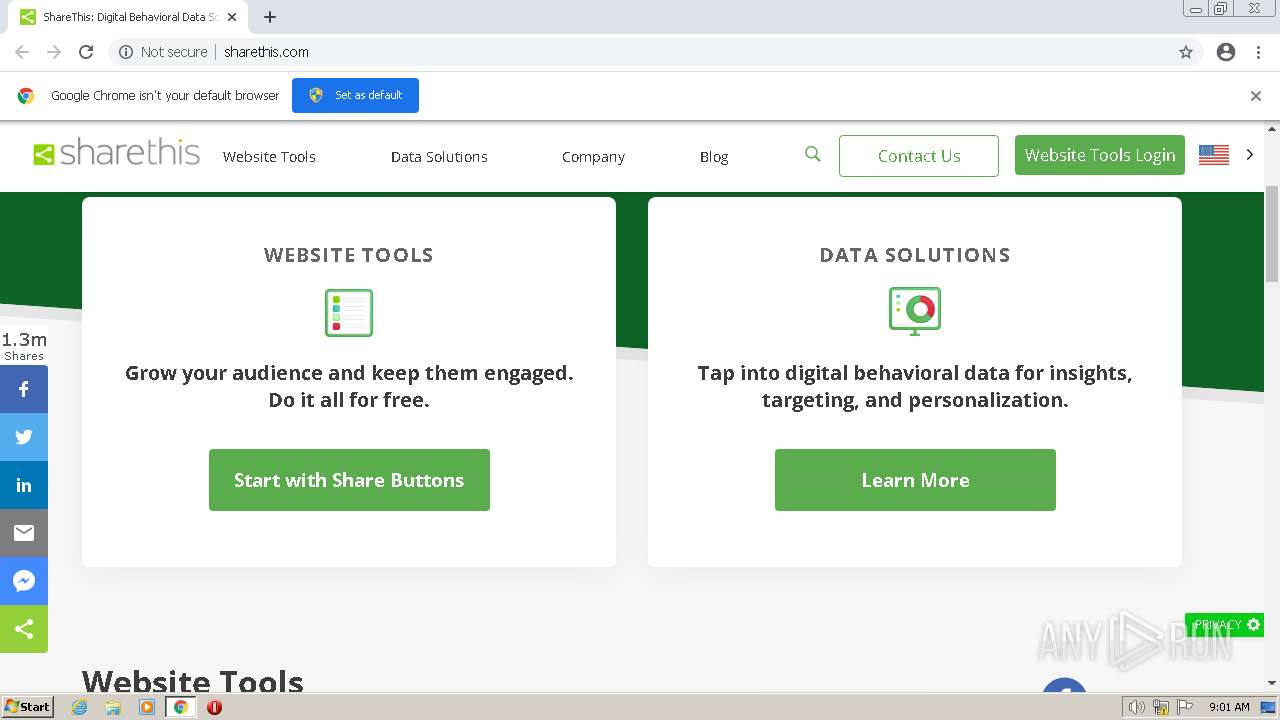The width and height of the screenshot is (1280, 720).
Task: Click the ShareThis logo
Action: coord(116,153)
